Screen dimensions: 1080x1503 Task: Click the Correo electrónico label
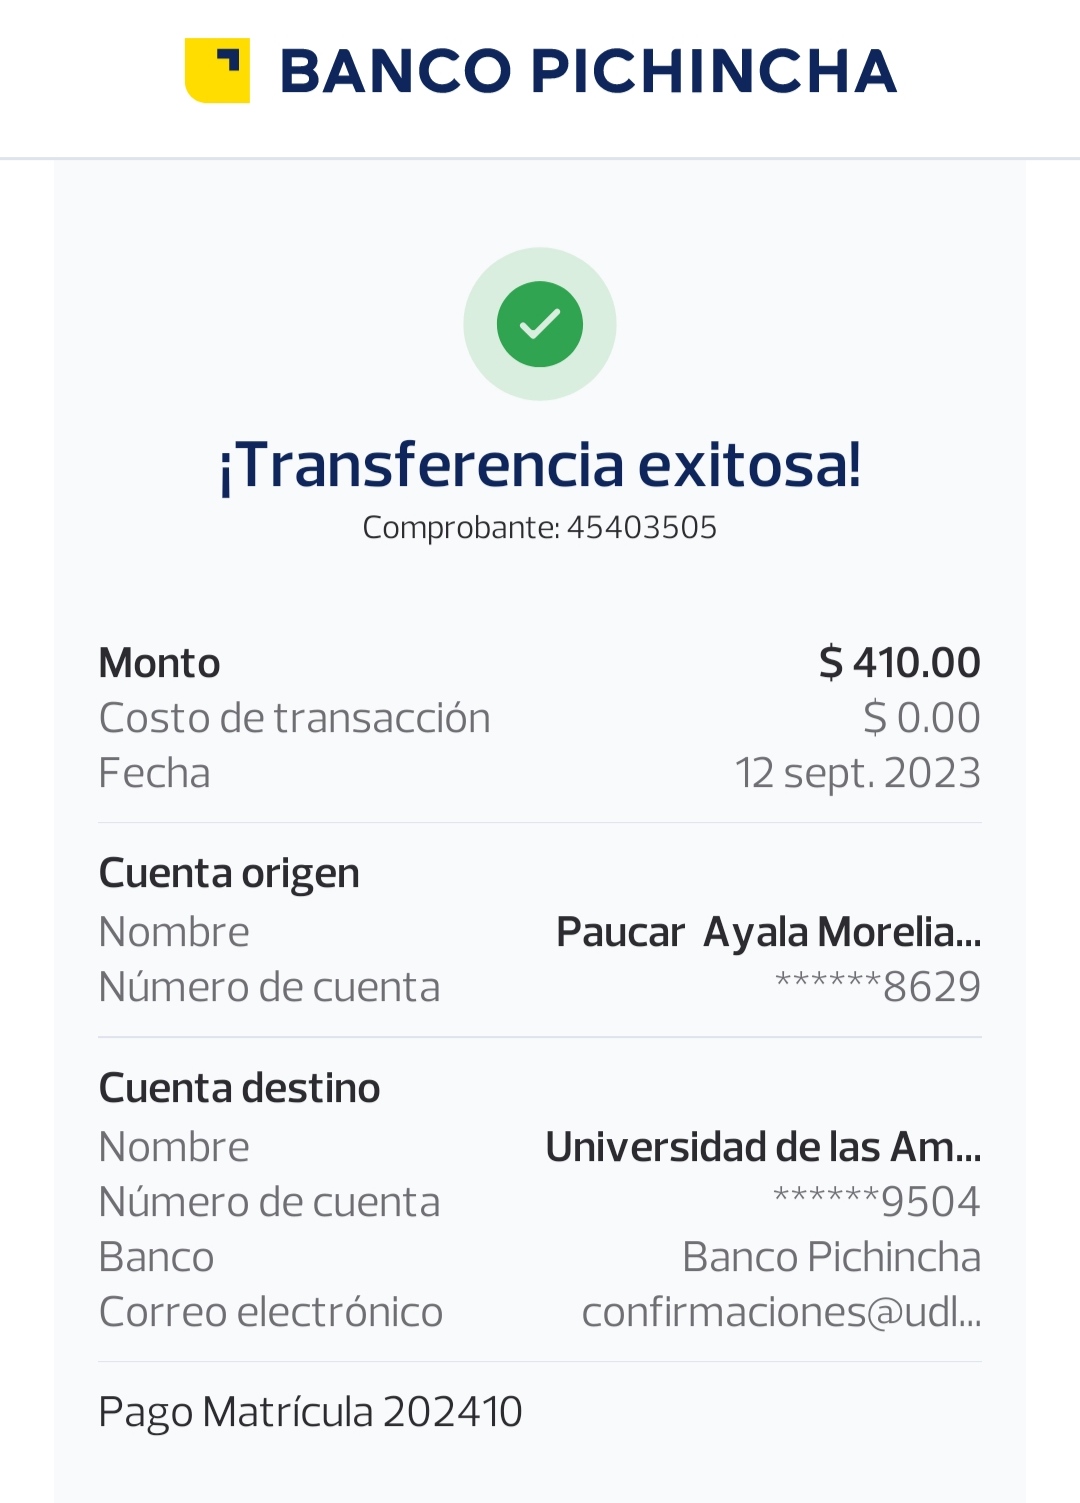[x=270, y=1312]
